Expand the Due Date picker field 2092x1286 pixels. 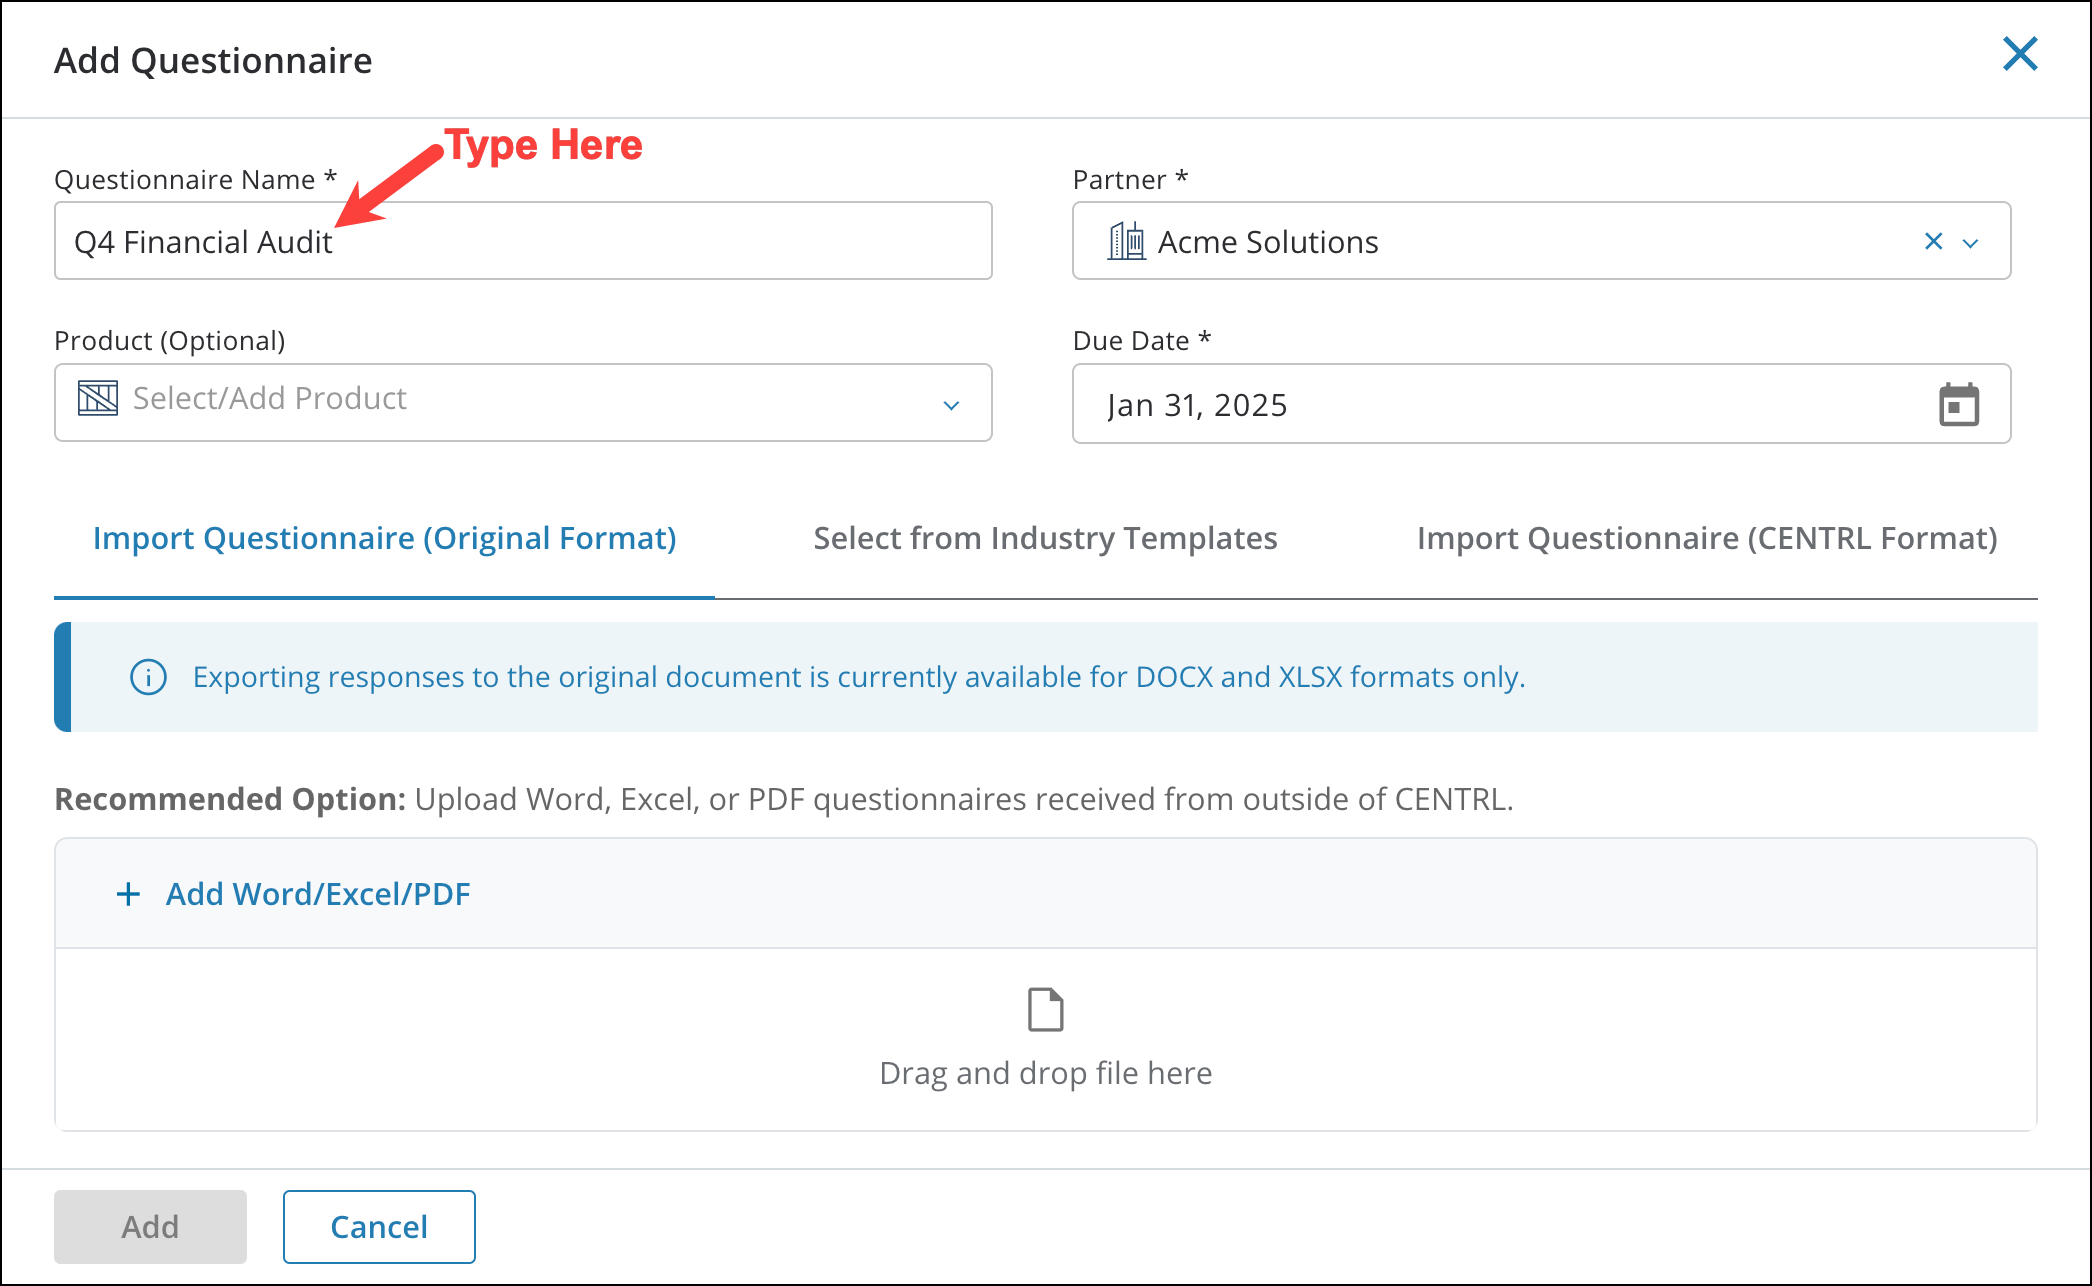pyautogui.click(x=1500, y=404)
